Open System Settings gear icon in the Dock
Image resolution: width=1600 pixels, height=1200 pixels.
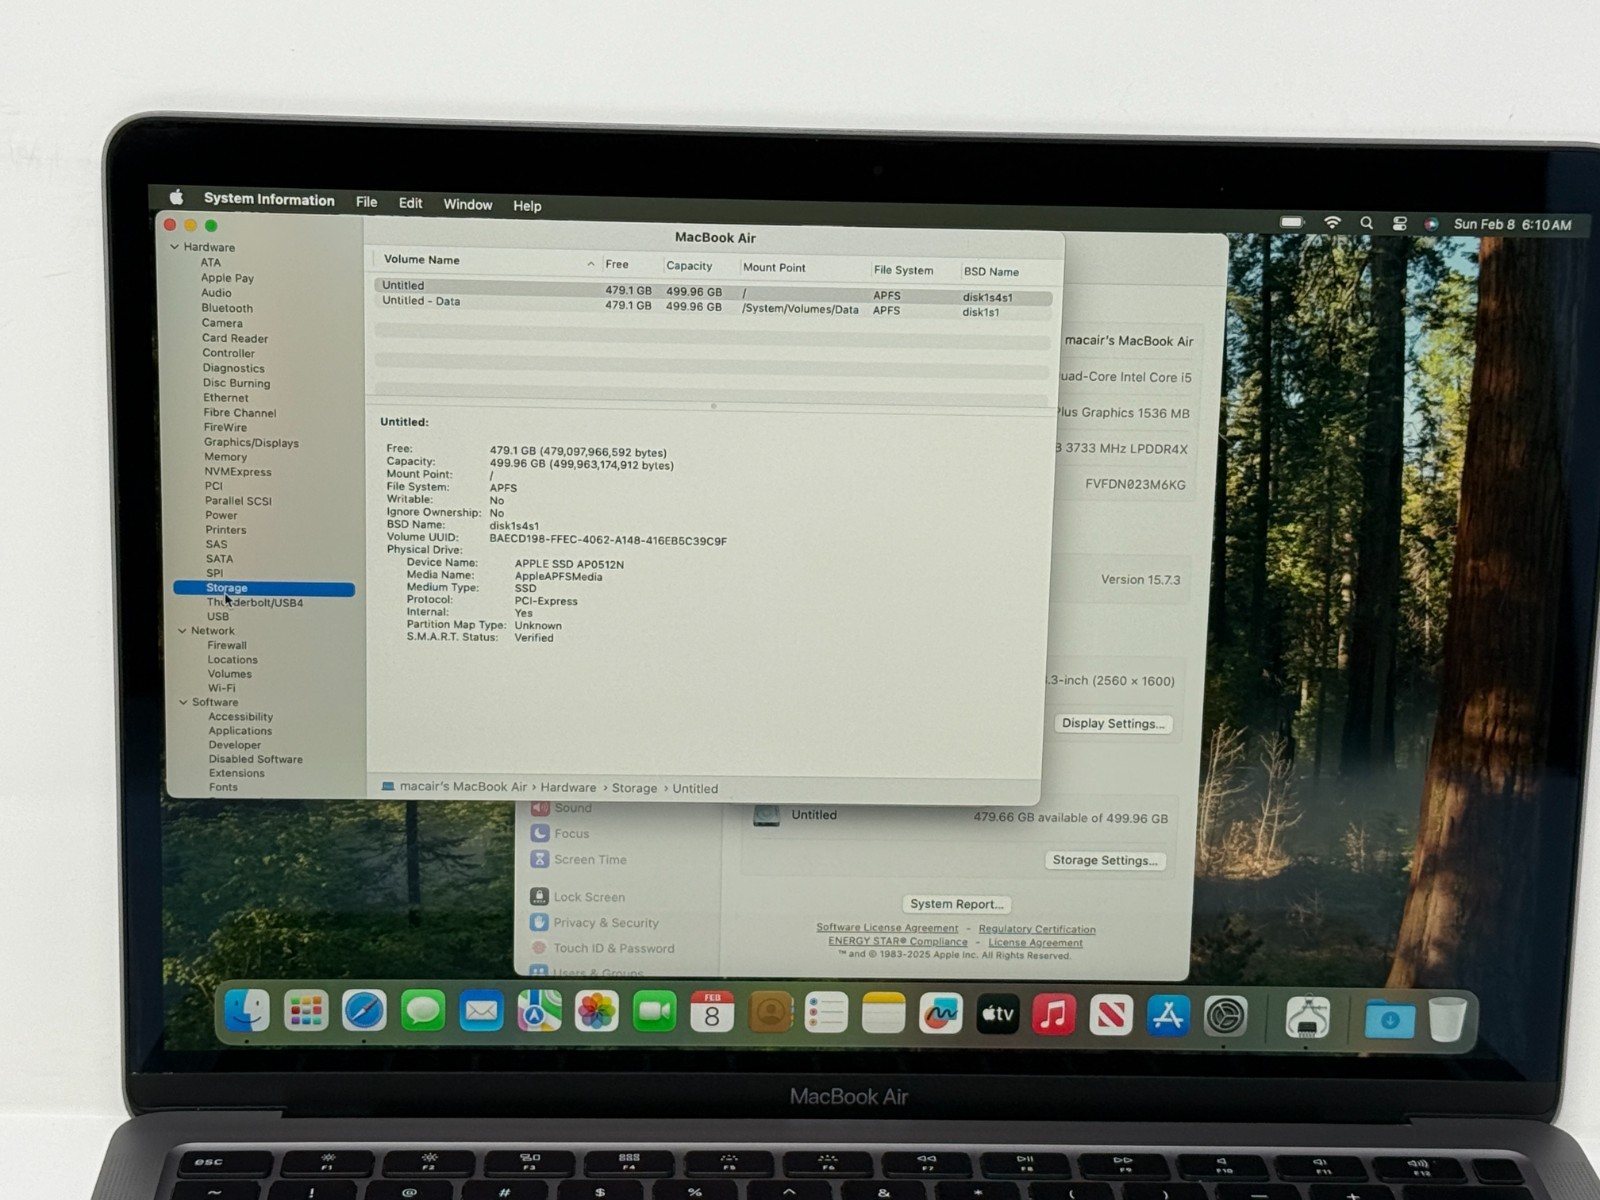coord(1226,1017)
